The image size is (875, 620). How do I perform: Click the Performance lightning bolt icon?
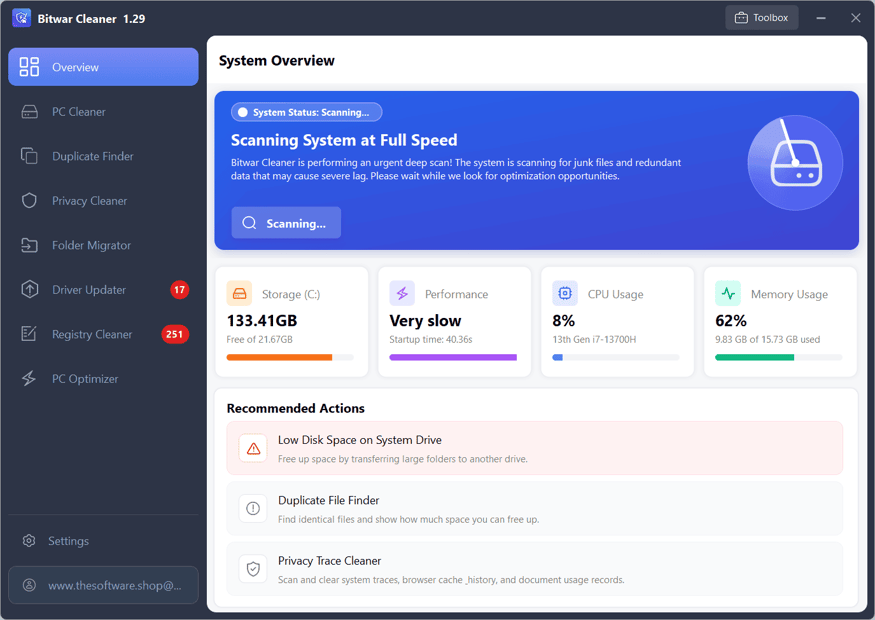click(402, 294)
